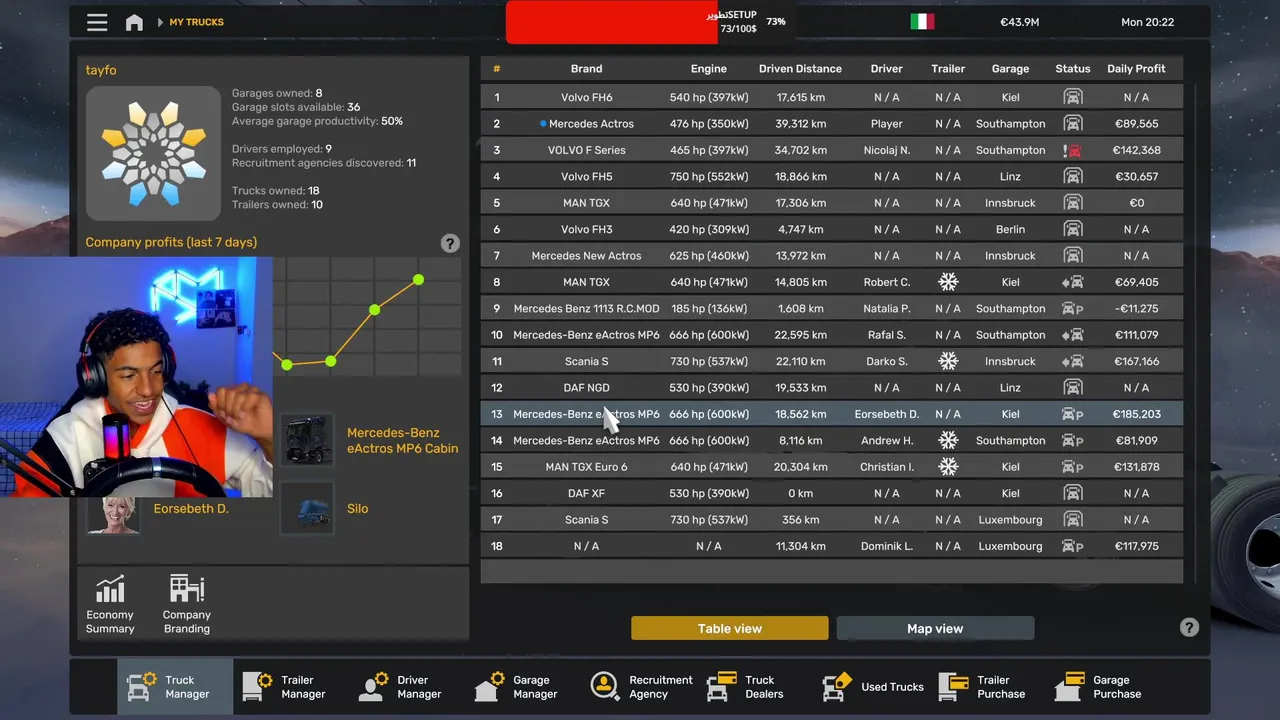
Task: Sort table by Daily Profit column
Action: click(x=1136, y=69)
